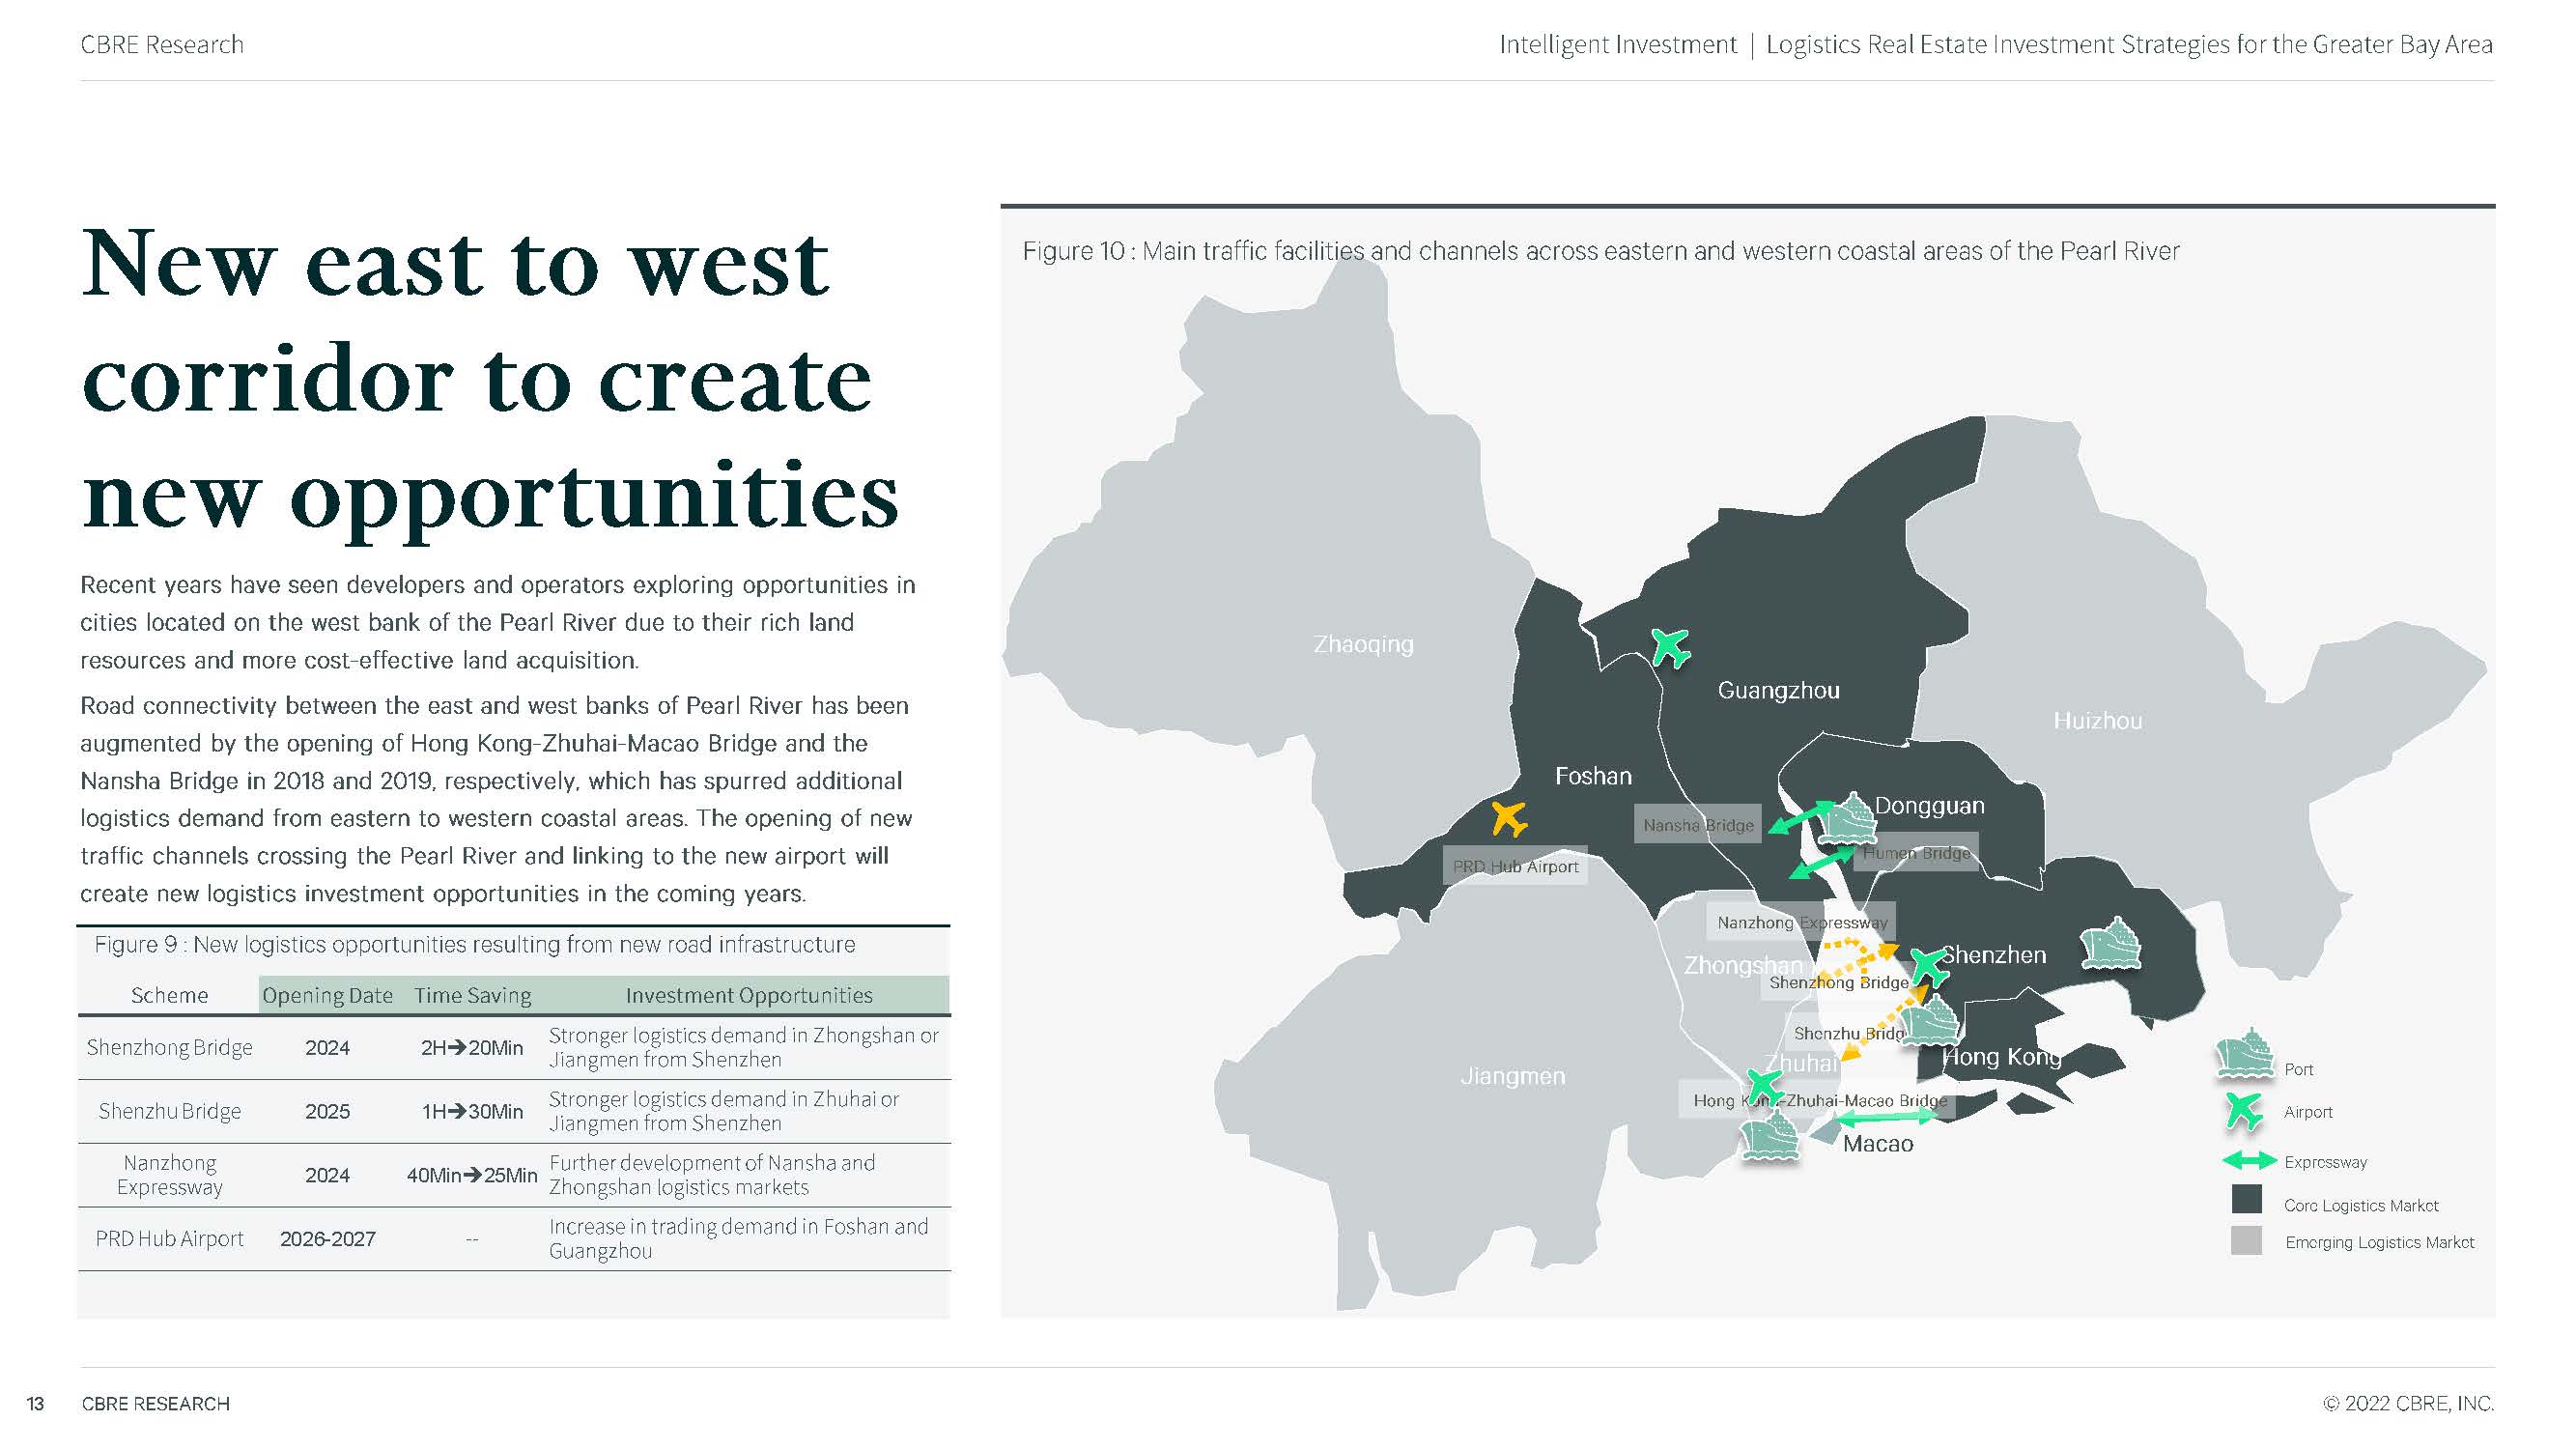The height and width of the screenshot is (1449, 2576).
Task: Click the PRD Hub Airport table row
Action: click(169, 1238)
